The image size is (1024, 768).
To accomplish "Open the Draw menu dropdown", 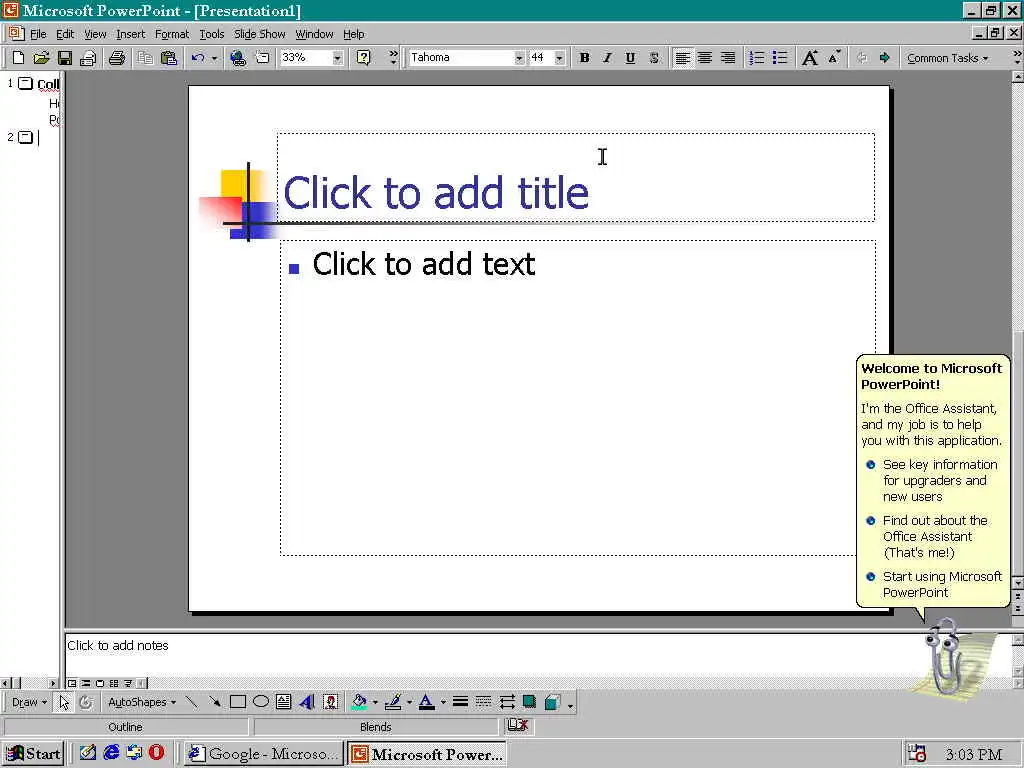I will click(x=29, y=702).
